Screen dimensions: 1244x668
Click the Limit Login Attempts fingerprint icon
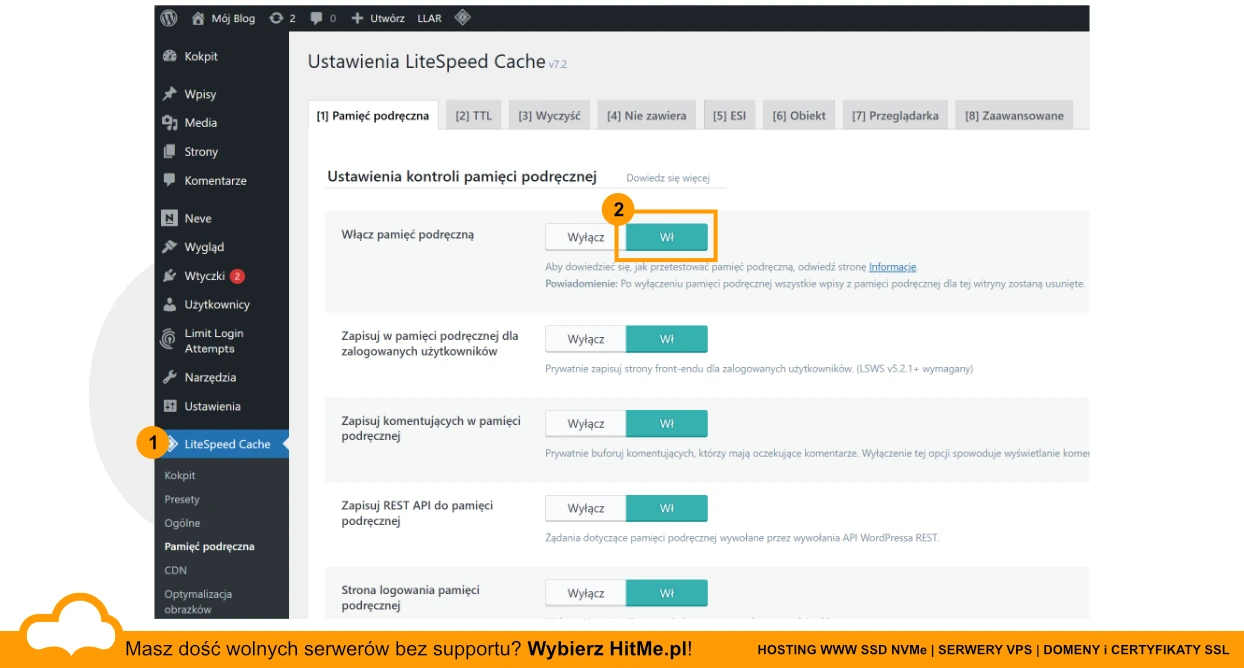tap(170, 341)
